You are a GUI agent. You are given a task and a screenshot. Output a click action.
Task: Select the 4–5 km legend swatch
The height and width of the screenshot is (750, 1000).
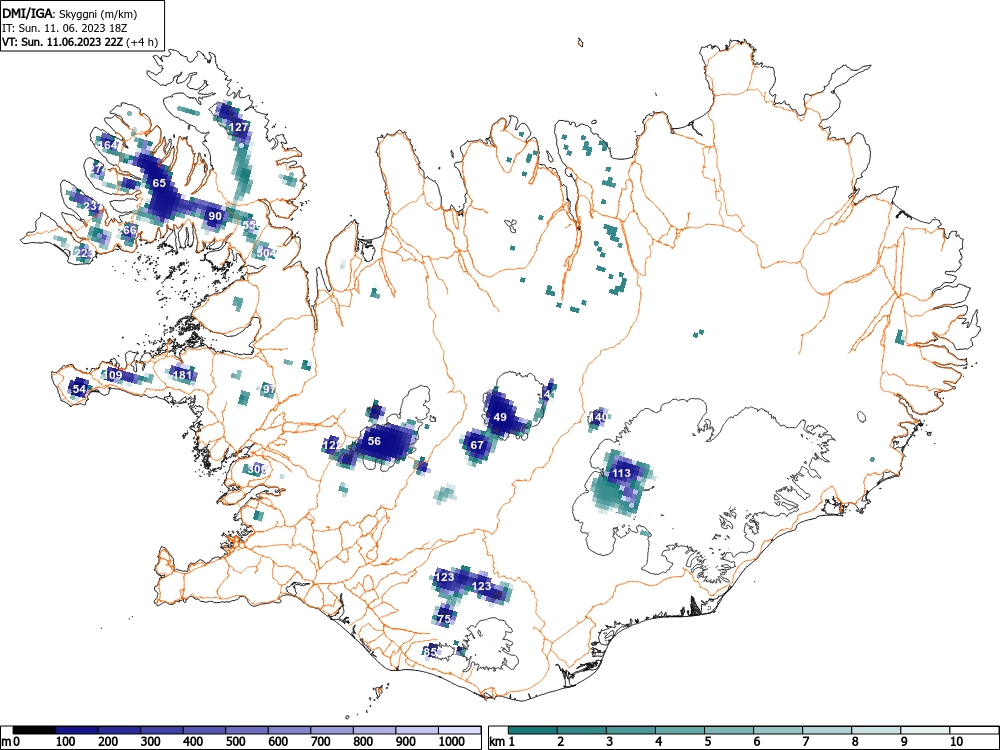680,730
